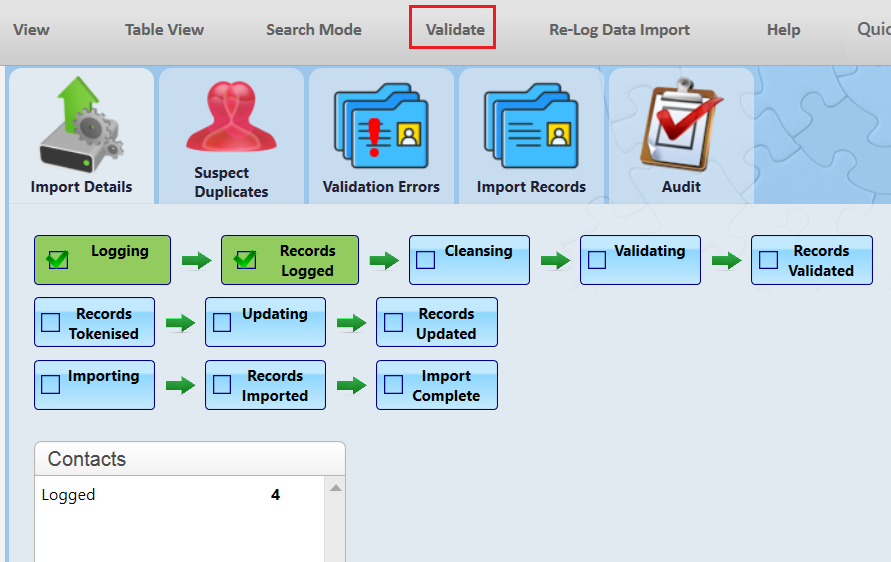The image size is (891, 562).
Task: Open the Audit clipboard icon
Action: (x=681, y=125)
